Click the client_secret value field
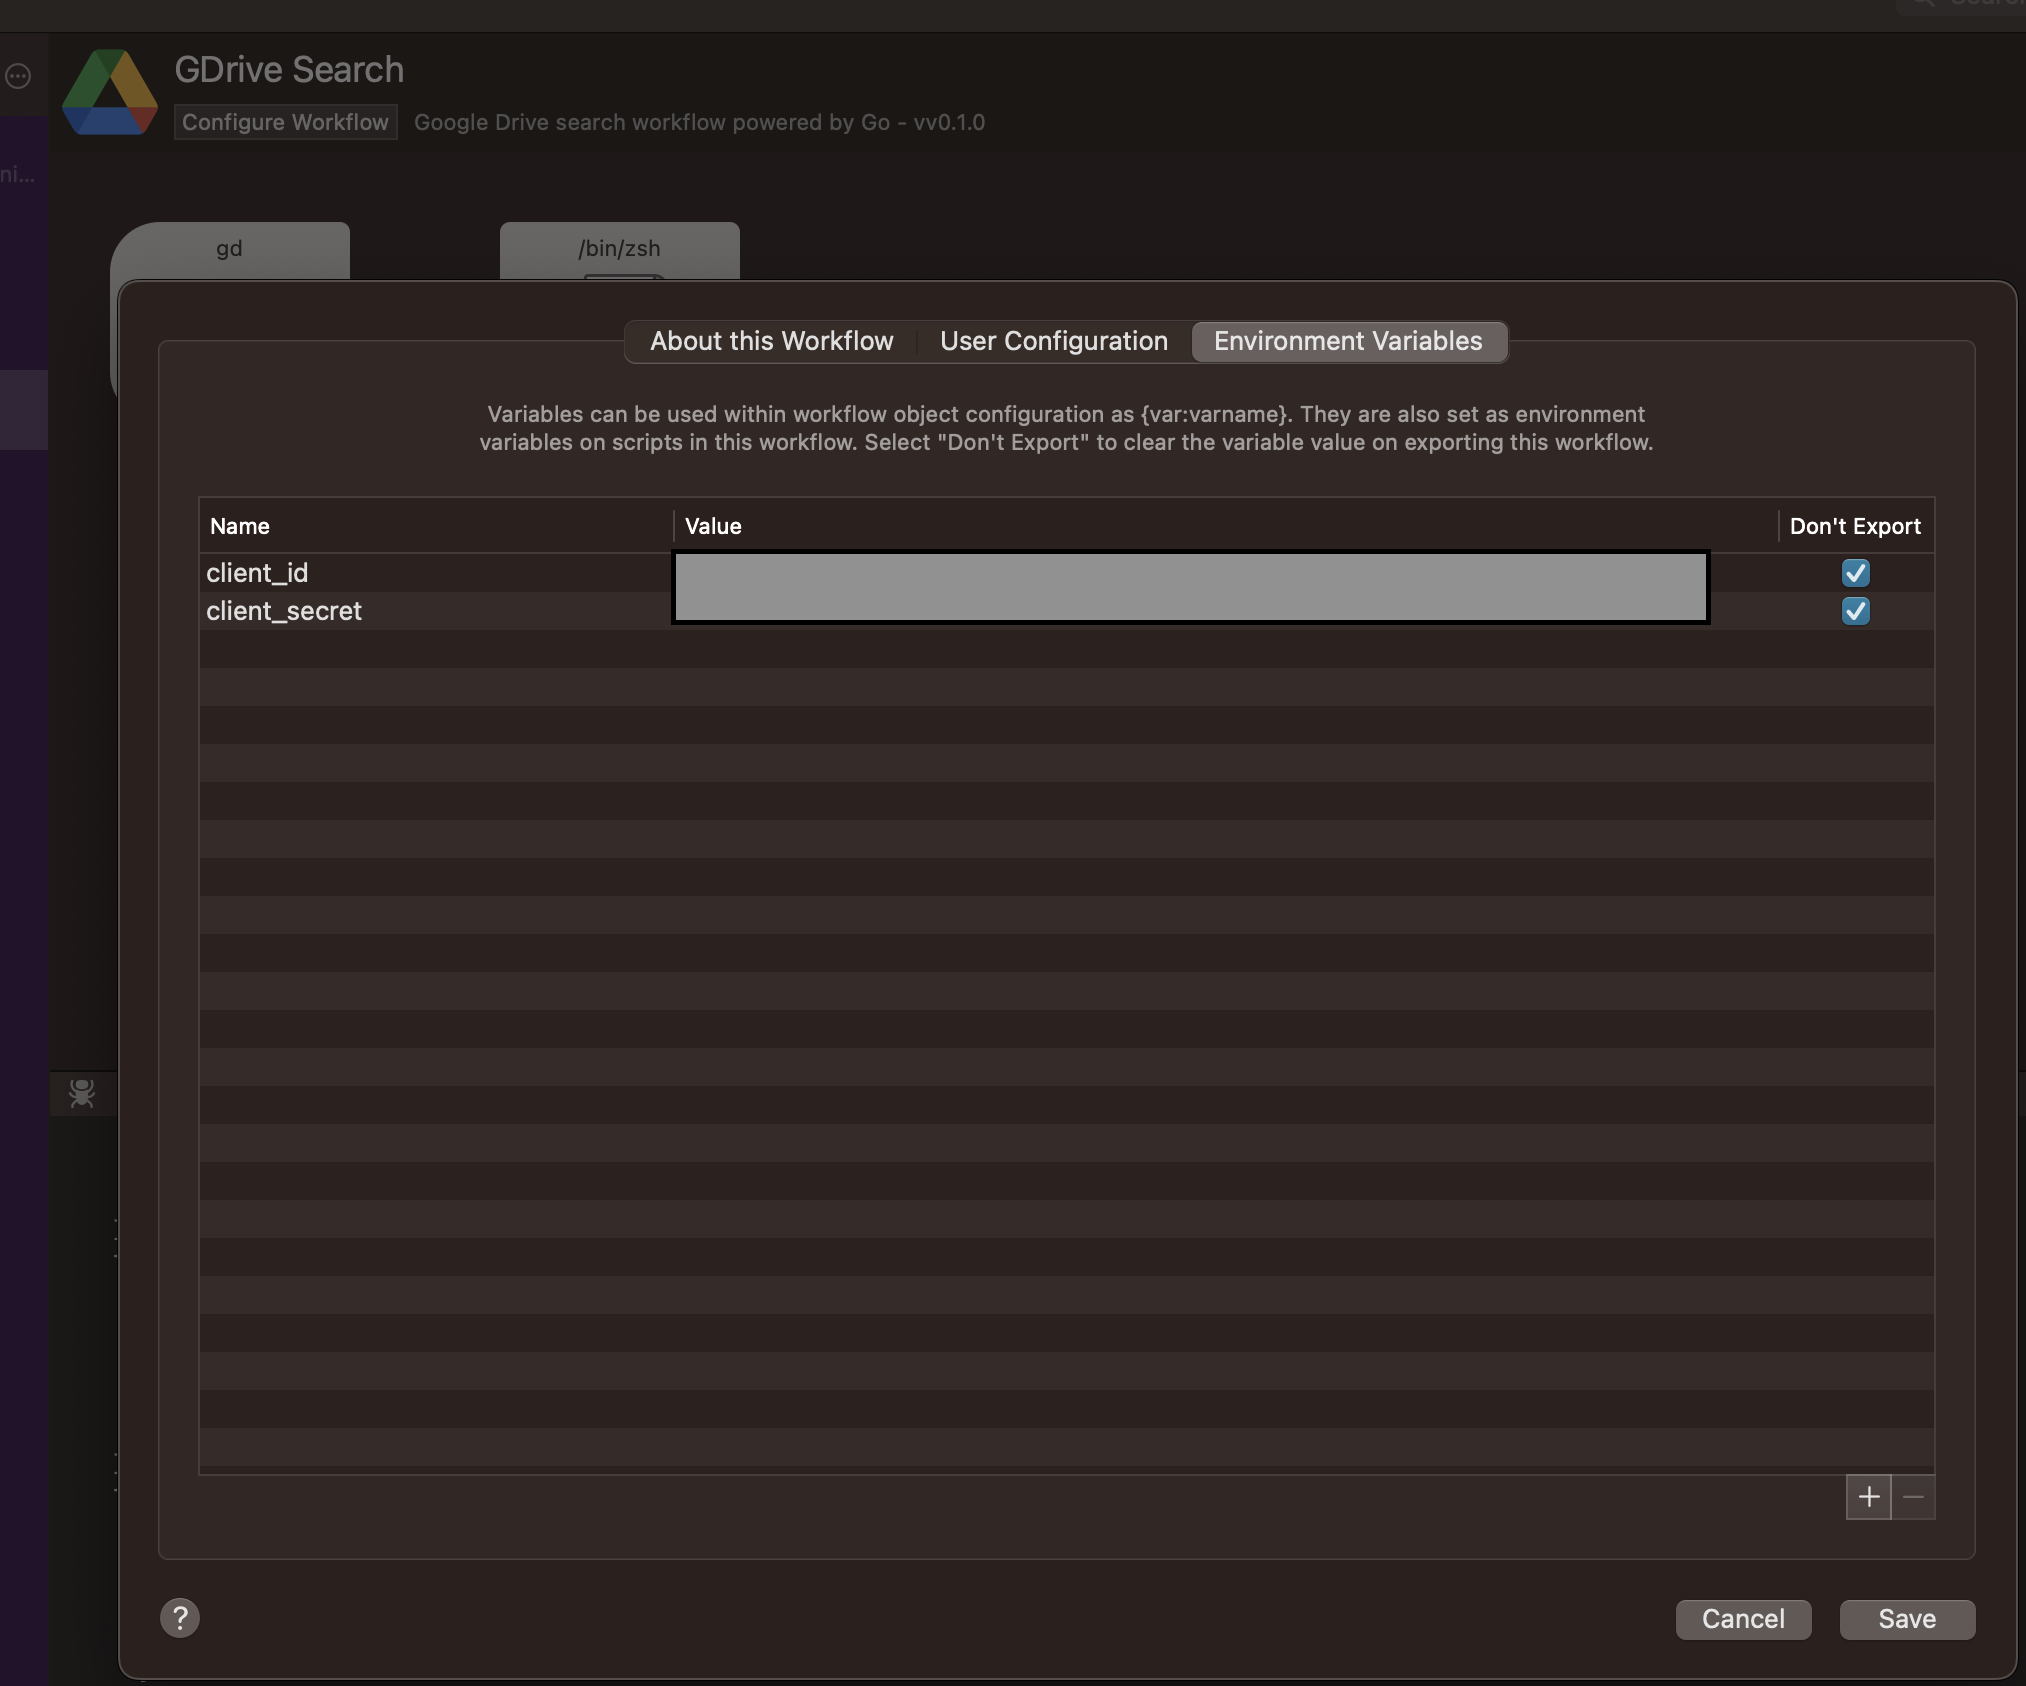2026x1686 pixels. pos(1190,611)
